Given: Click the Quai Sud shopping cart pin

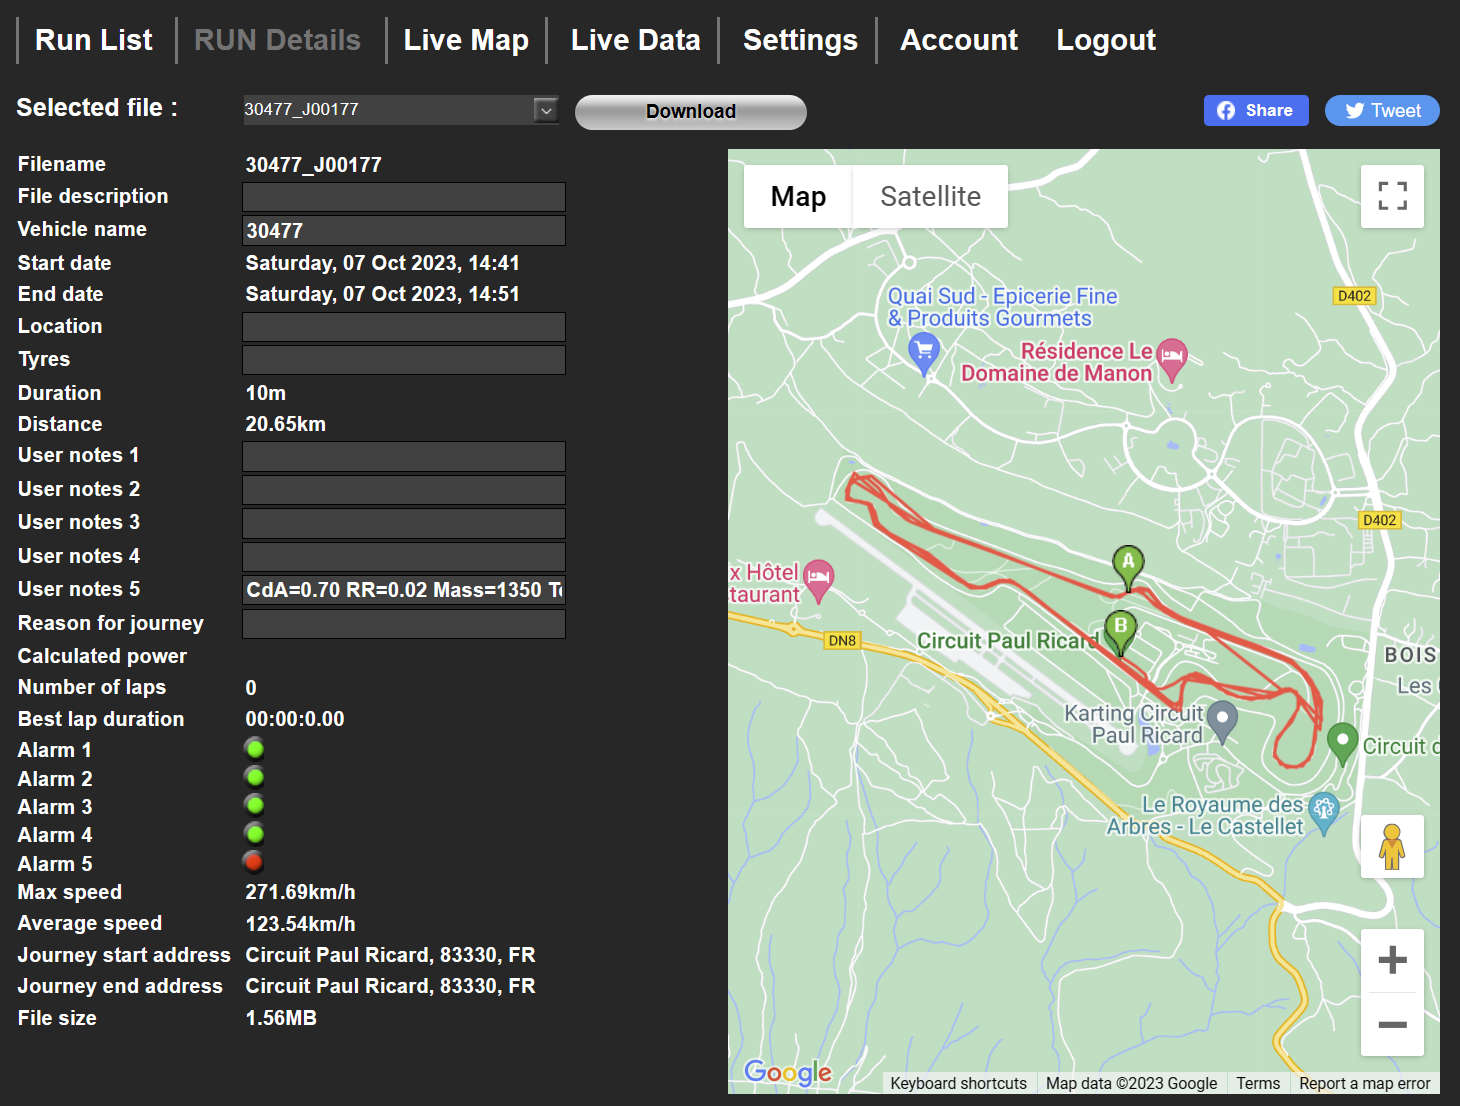Looking at the screenshot, I should 923,352.
